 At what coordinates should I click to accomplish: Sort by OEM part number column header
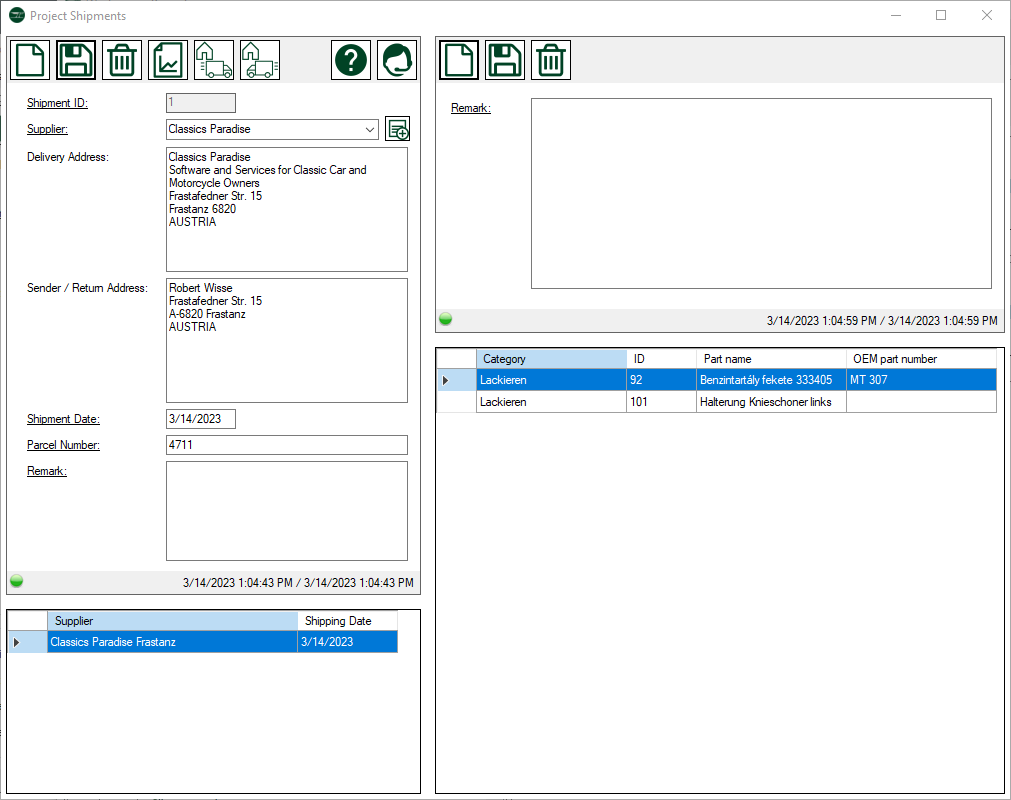(x=921, y=359)
